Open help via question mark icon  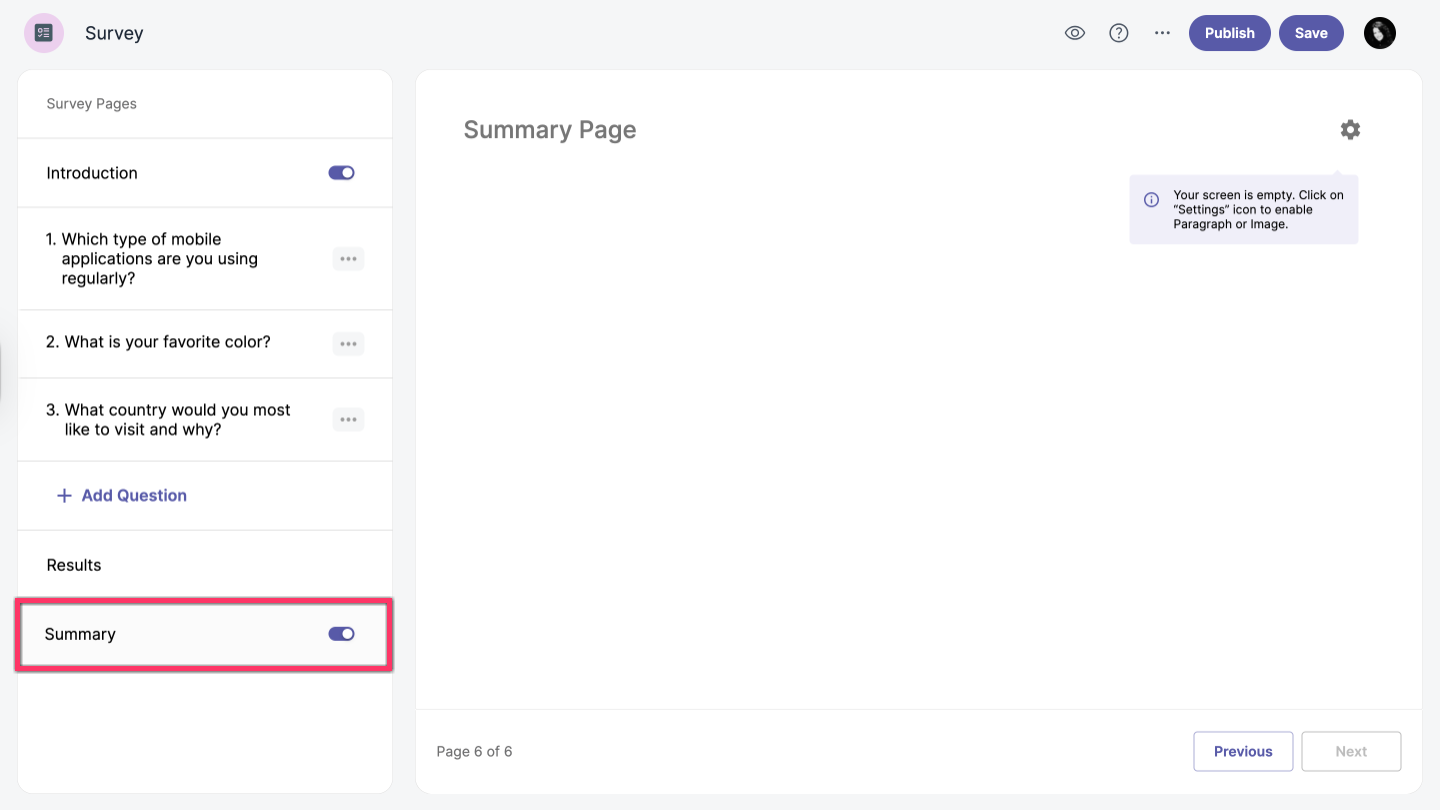point(1119,33)
